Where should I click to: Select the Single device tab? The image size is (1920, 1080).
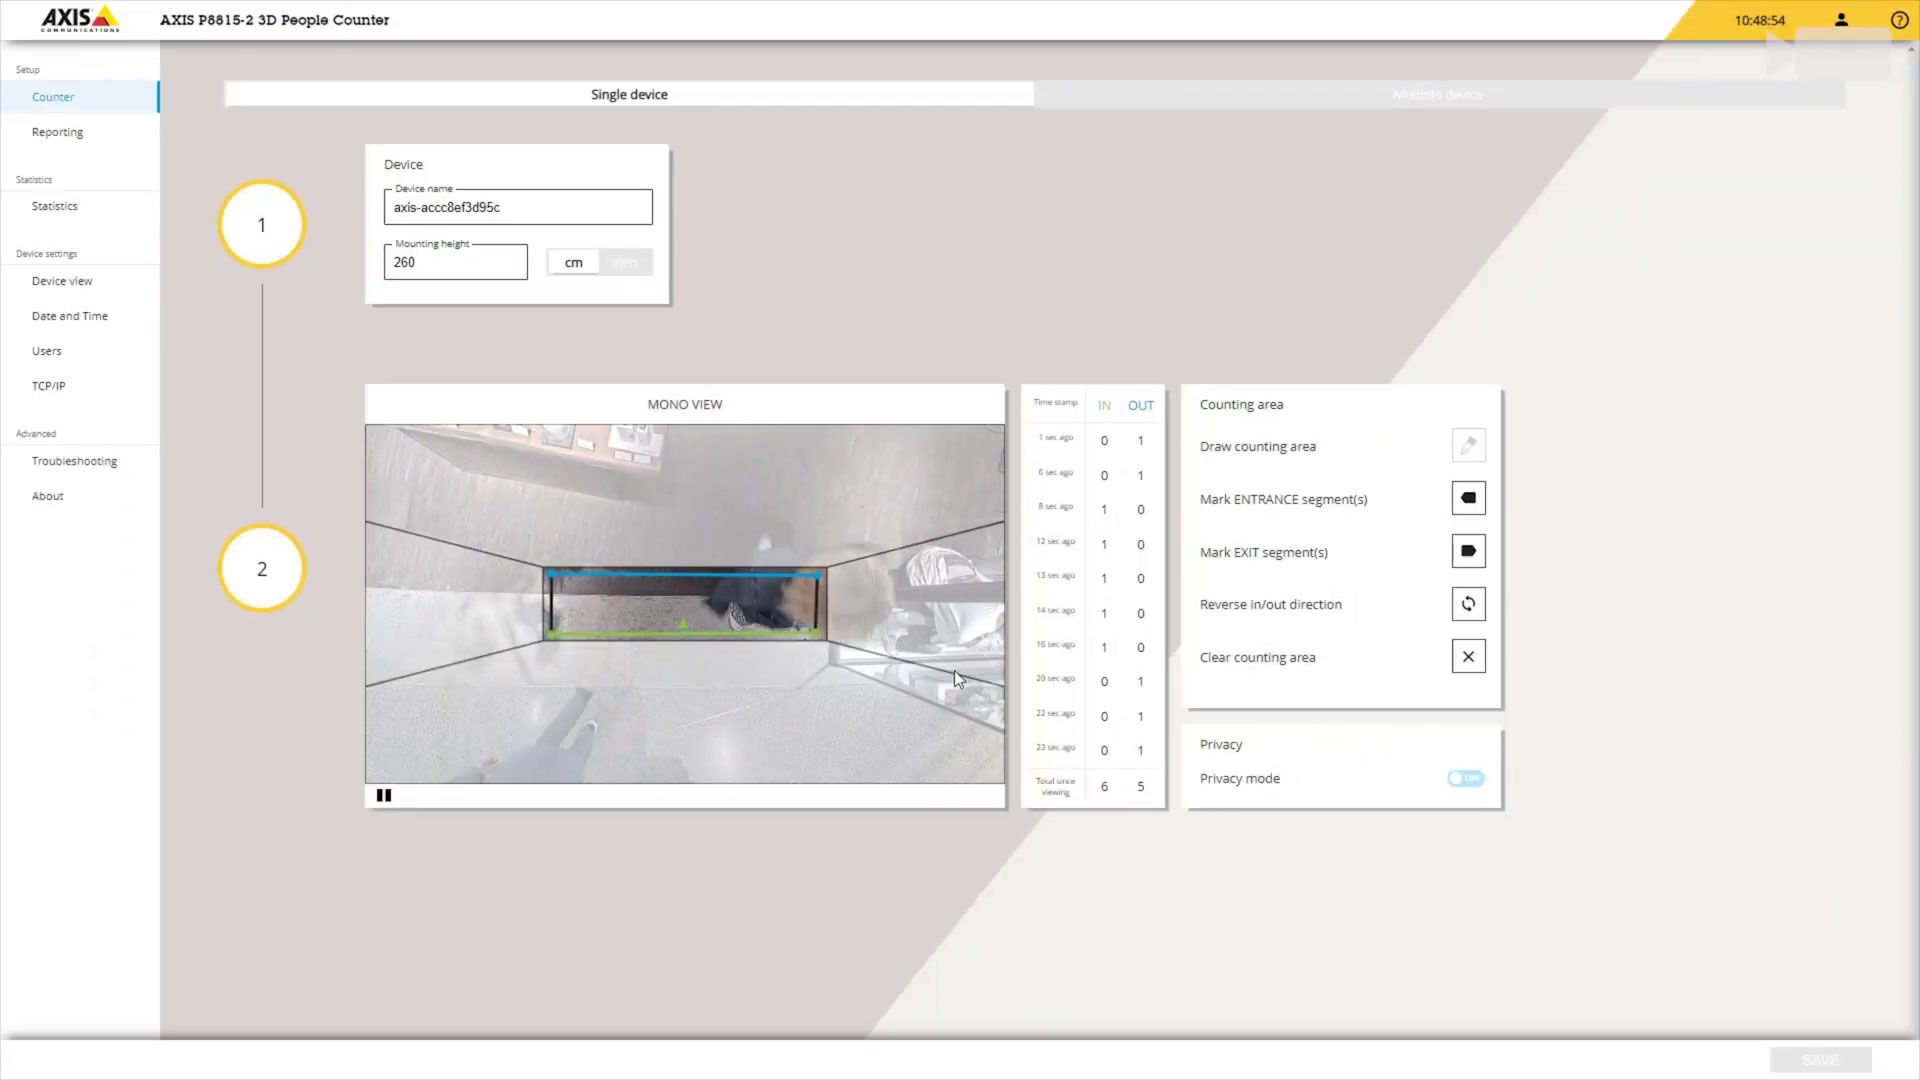(x=629, y=95)
